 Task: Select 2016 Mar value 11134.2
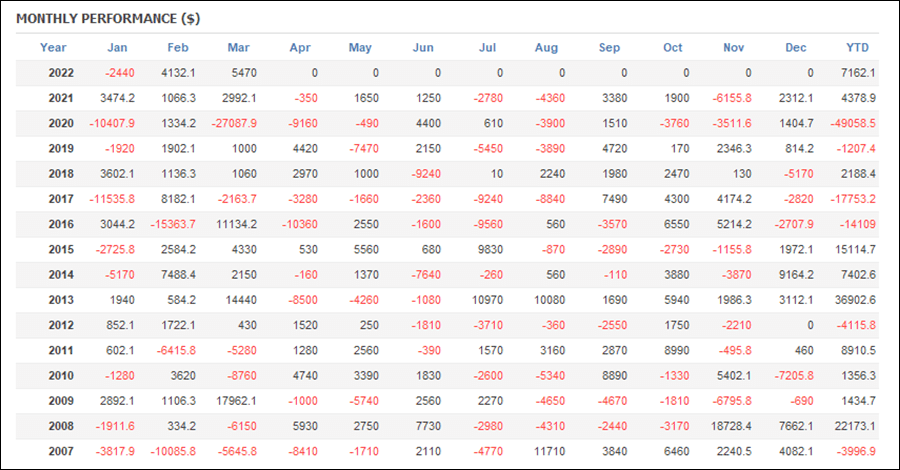click(x=236, y=224)
